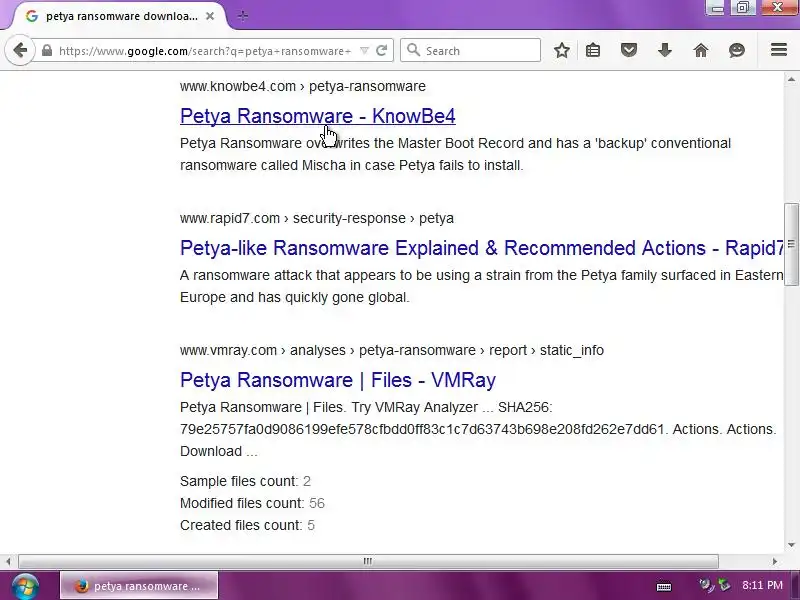Click the 8:11 PM taskbar clock
The width and height of the screenshot is (800, 600).
click(762, 585)
